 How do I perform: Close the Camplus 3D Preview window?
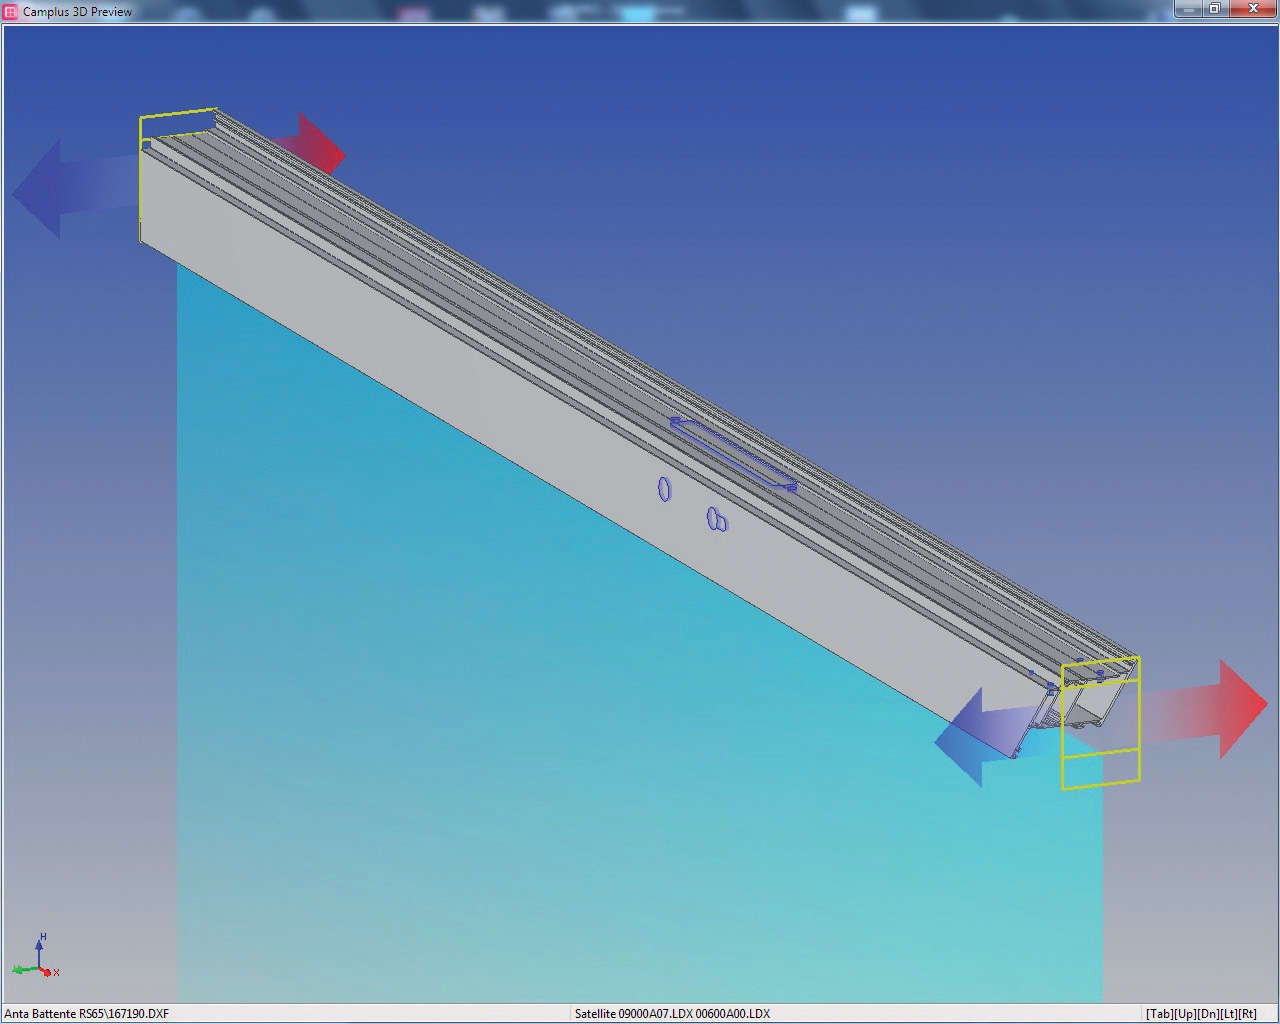tap(1254, 9)
